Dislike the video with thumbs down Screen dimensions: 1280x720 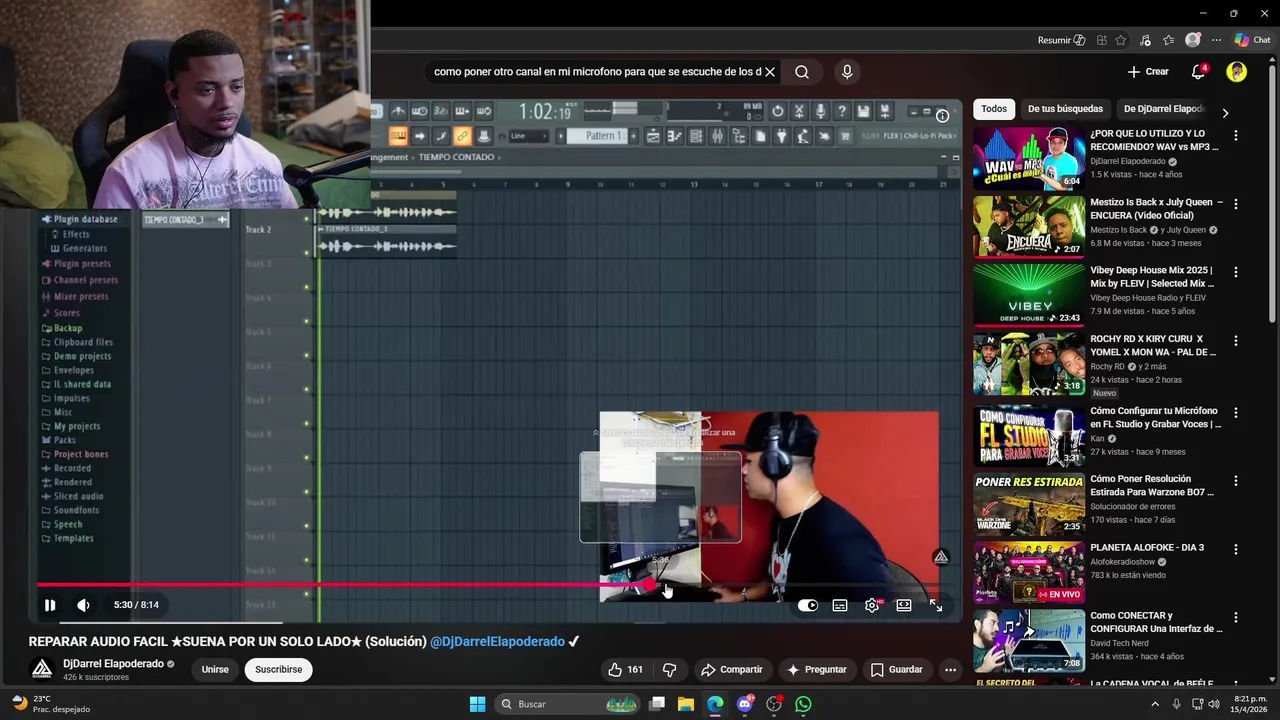[670, 670]
